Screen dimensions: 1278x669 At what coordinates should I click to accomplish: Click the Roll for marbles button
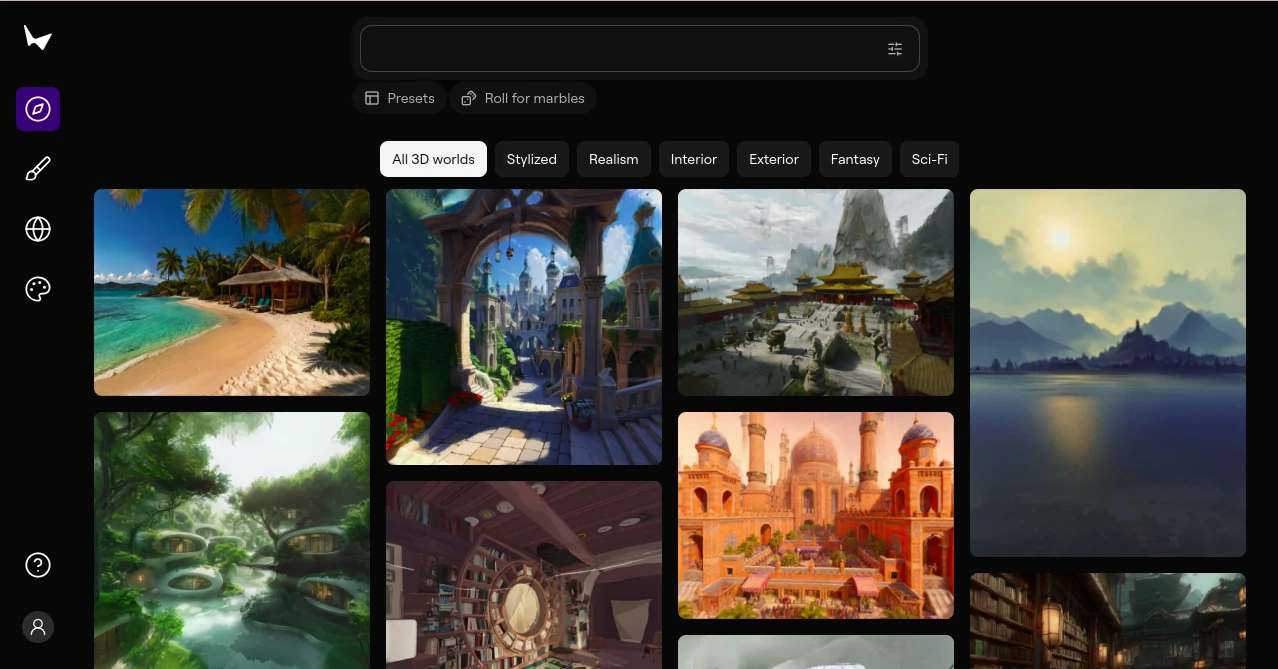523,98
